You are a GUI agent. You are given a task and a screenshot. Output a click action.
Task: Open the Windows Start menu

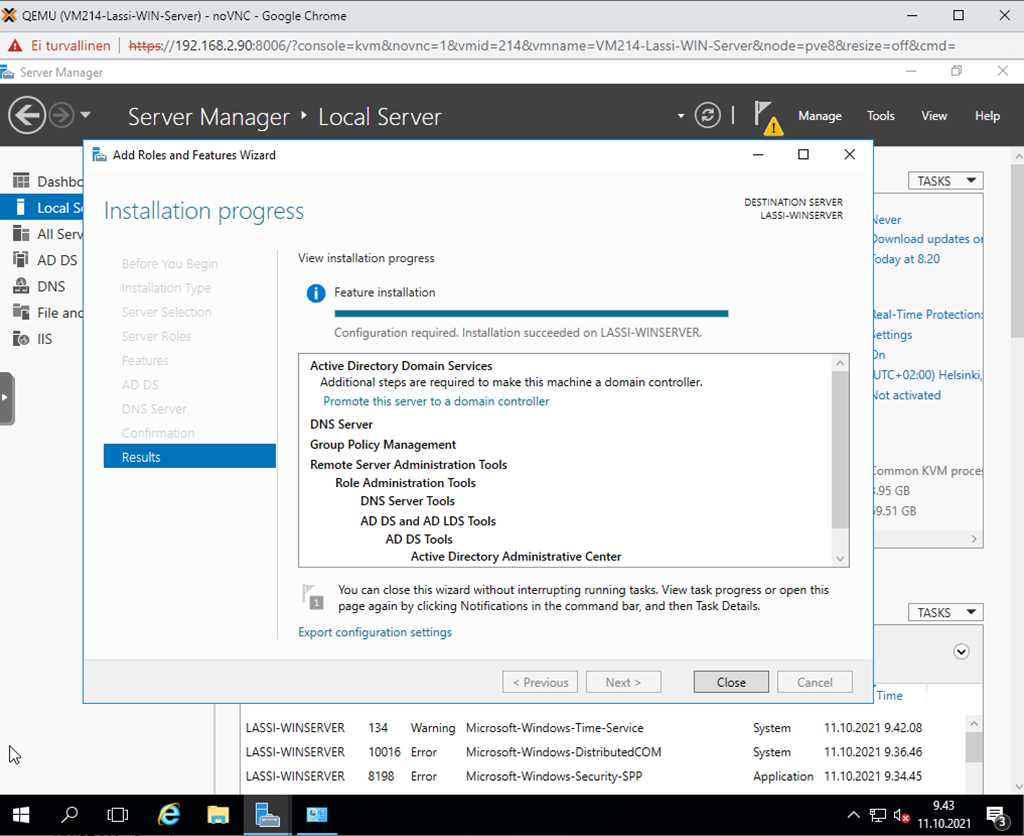pos(21,814)
